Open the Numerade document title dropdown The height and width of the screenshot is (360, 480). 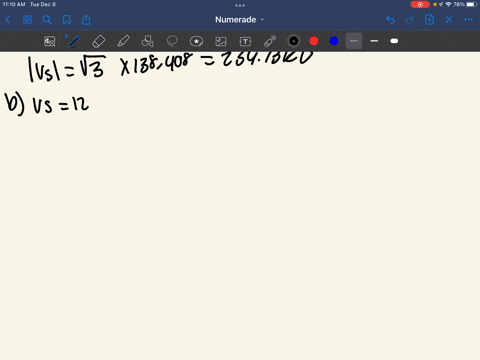click(240, 20)
